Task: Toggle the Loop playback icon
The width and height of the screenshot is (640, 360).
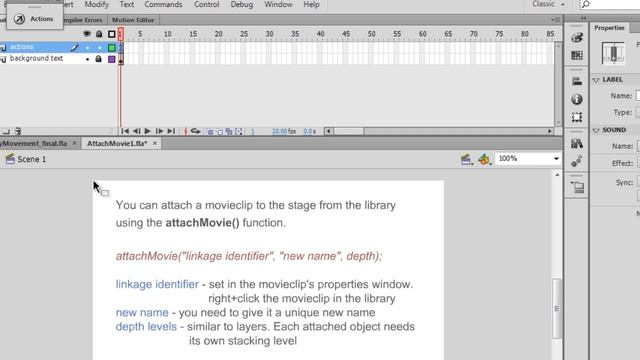Action: (x=196, y=131)
